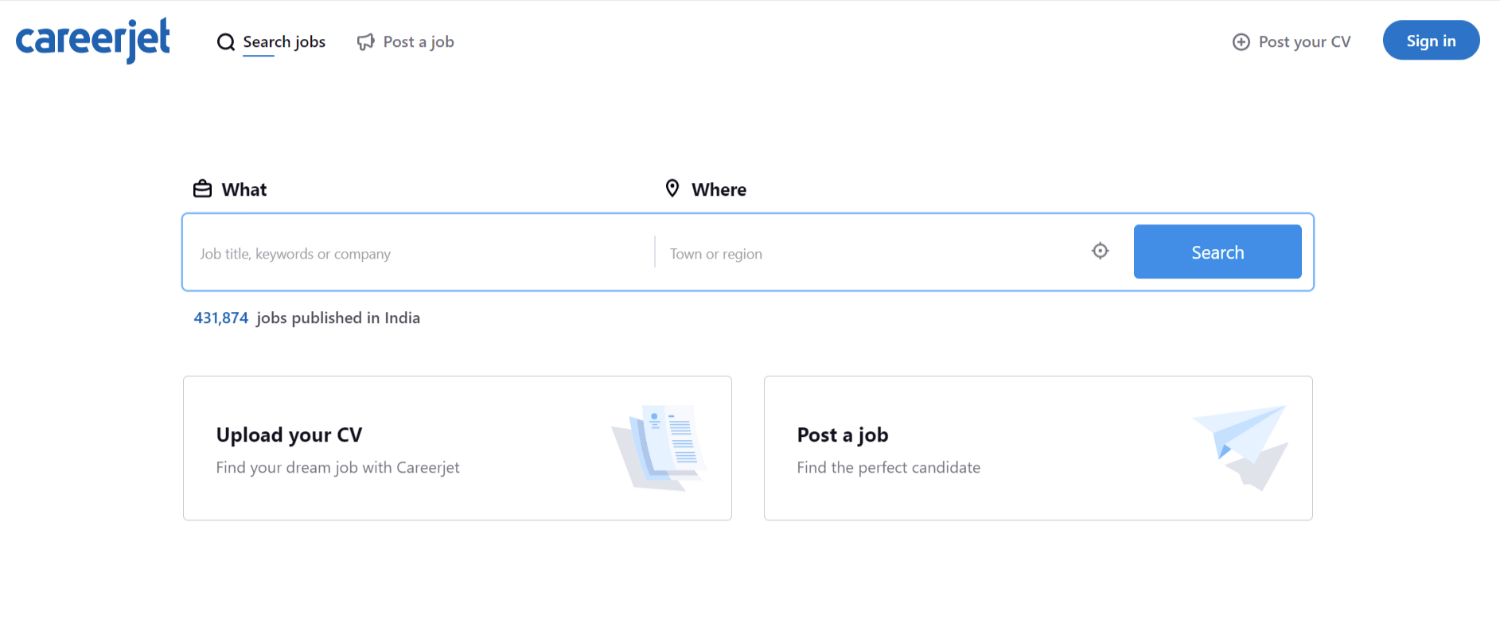This screenshot has width=1500, height=620.
Task: Click the megaphone icon next to Post a job
Action: (365, 41)
